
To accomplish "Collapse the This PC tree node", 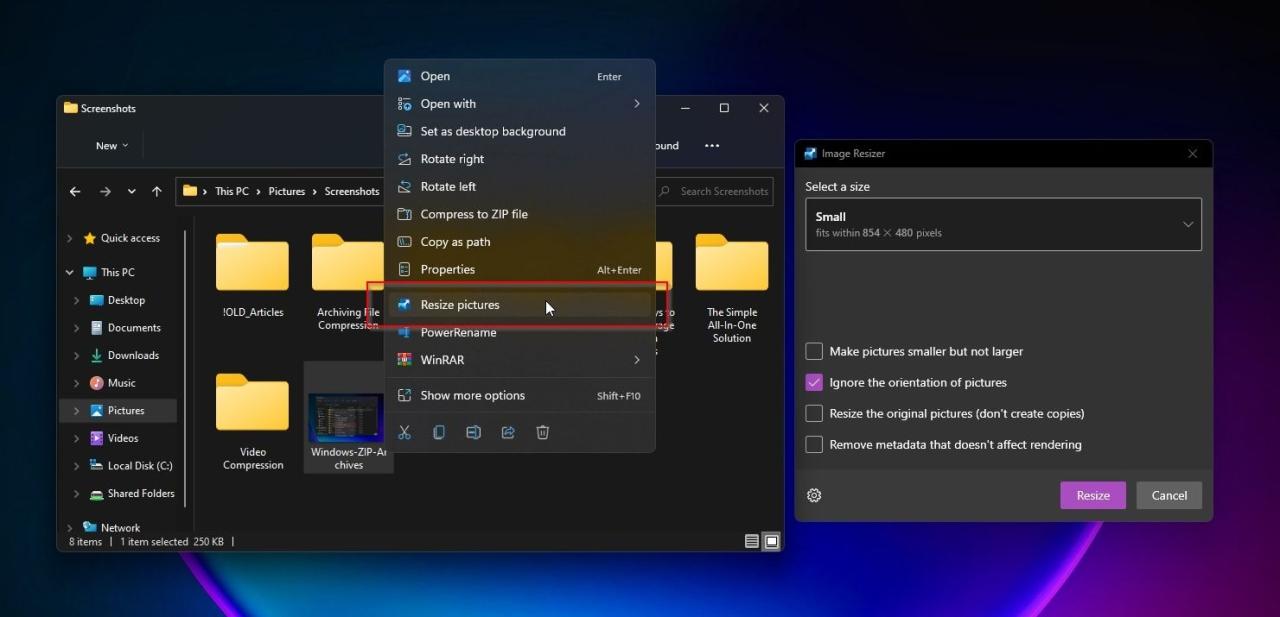I will pos(69,272).
